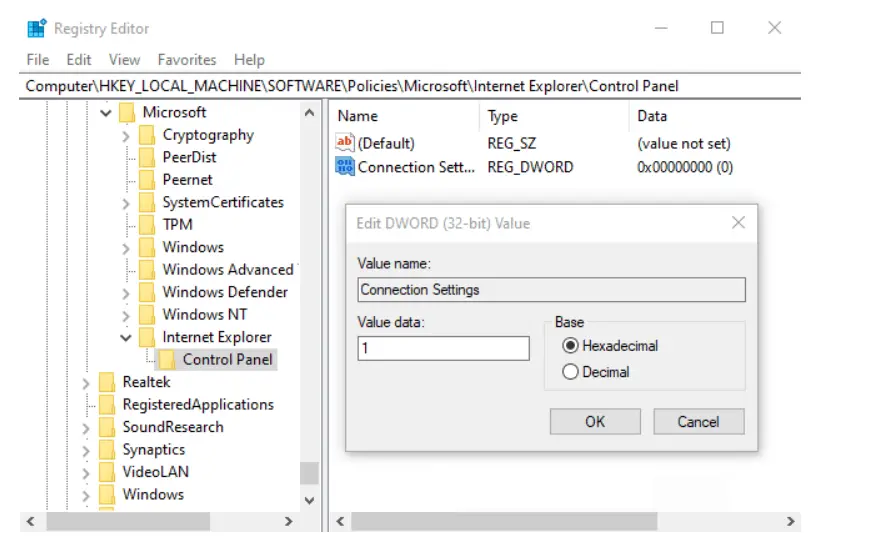Click the Windows Defender folder icon

147,292
